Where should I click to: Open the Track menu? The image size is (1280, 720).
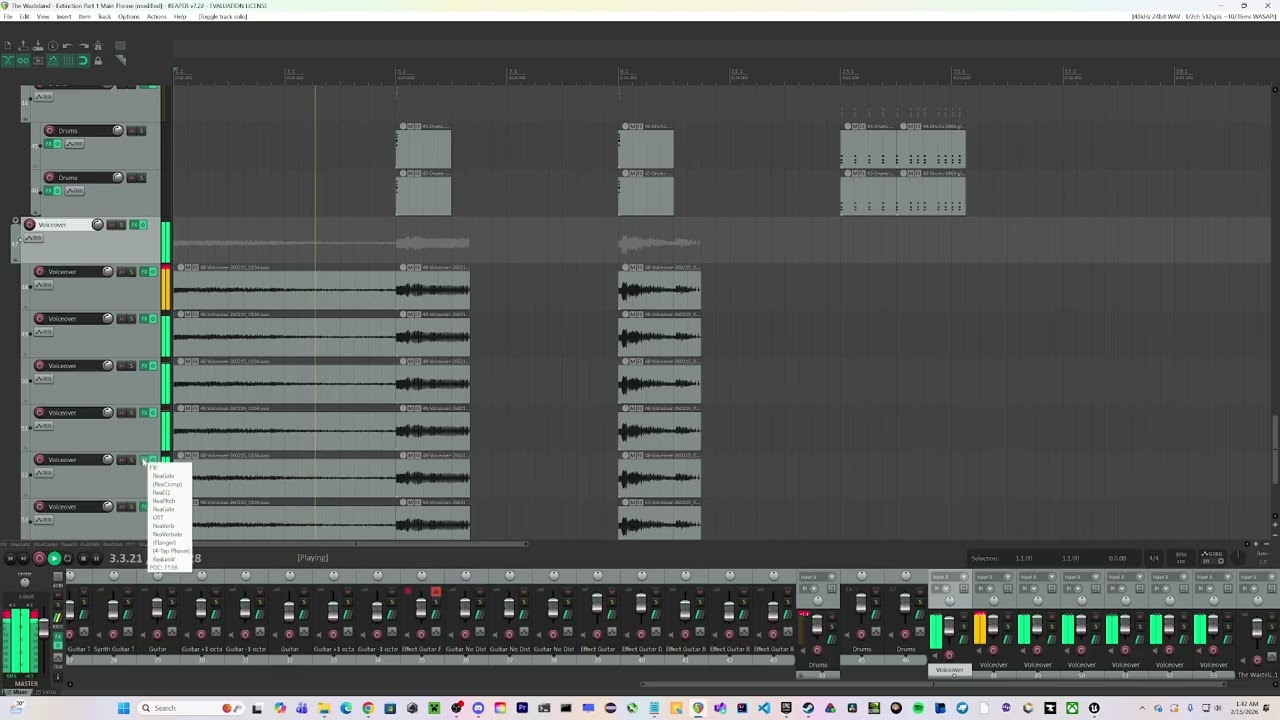104,17
